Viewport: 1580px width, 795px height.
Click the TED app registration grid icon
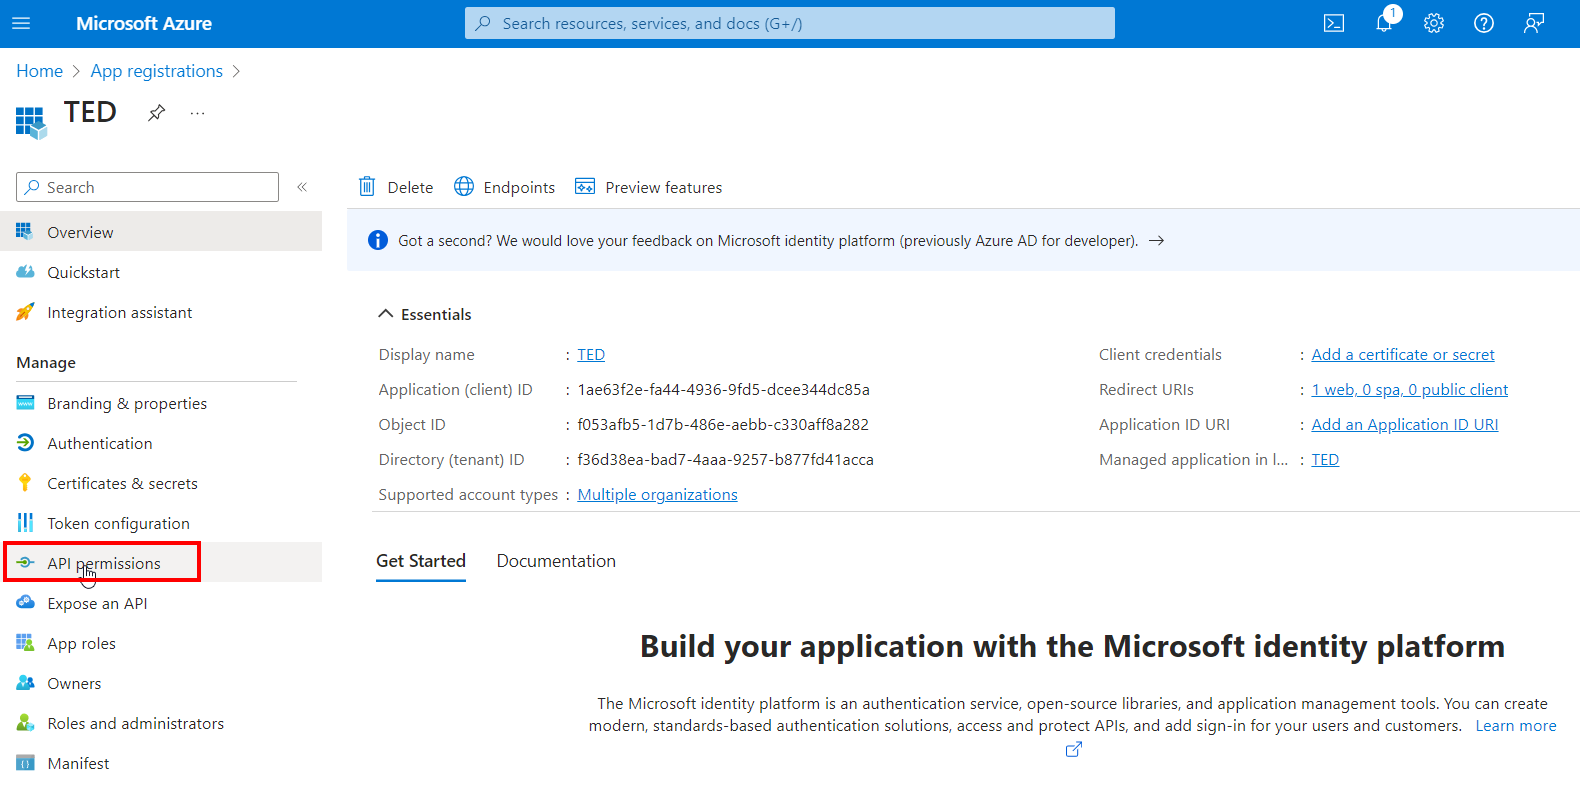tap(31, 122)
